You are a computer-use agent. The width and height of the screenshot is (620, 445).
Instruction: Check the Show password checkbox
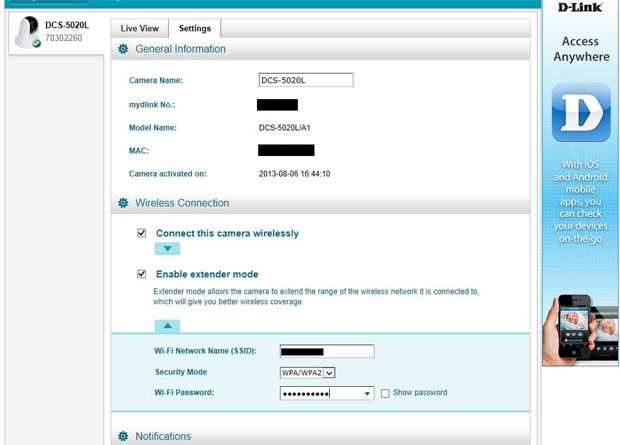point(385,393)
